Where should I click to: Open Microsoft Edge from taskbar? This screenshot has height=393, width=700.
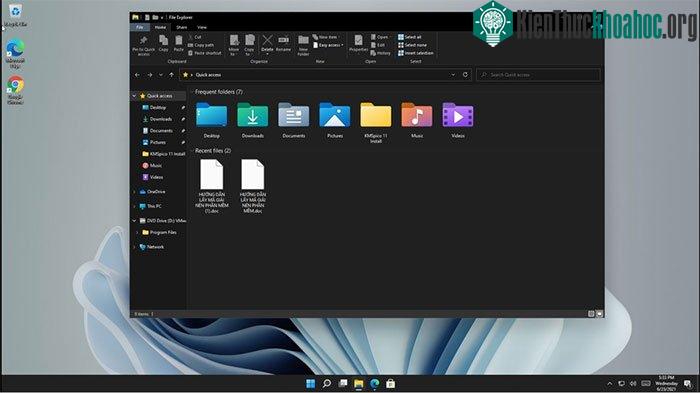[375, 384]
